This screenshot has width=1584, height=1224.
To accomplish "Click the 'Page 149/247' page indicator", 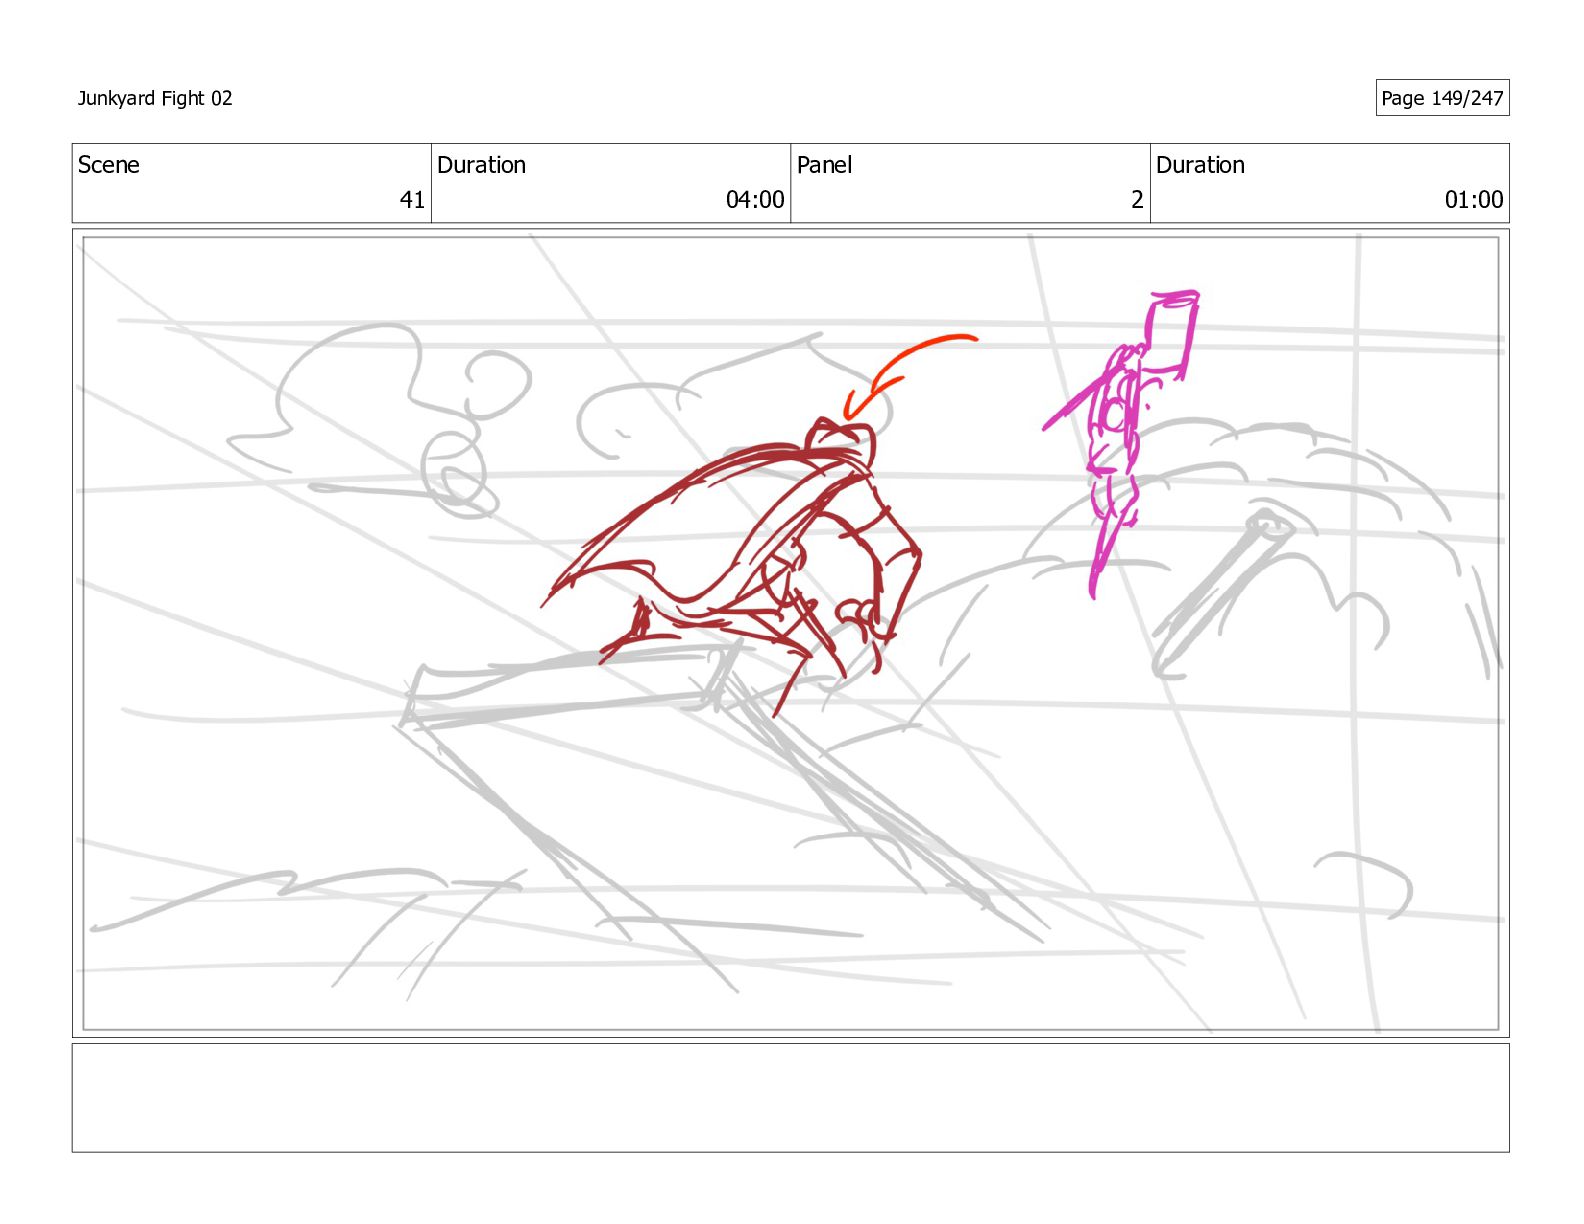I will [x=1442, y=98].
